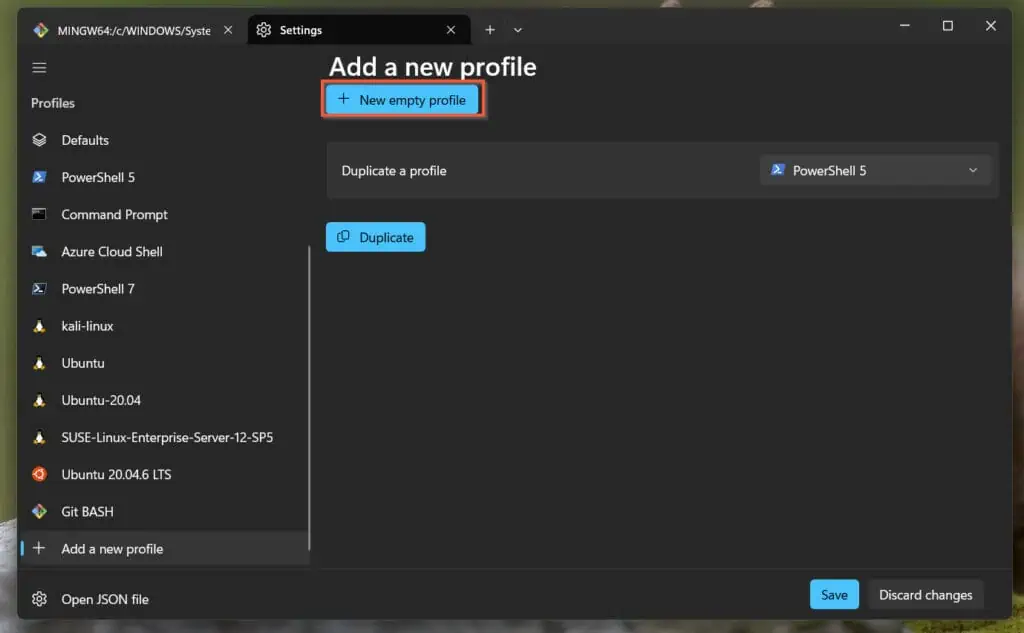Click the gear icon next to Open JSON file
1024x633 pixels.
pyautogui.click(x=39, y=599)
